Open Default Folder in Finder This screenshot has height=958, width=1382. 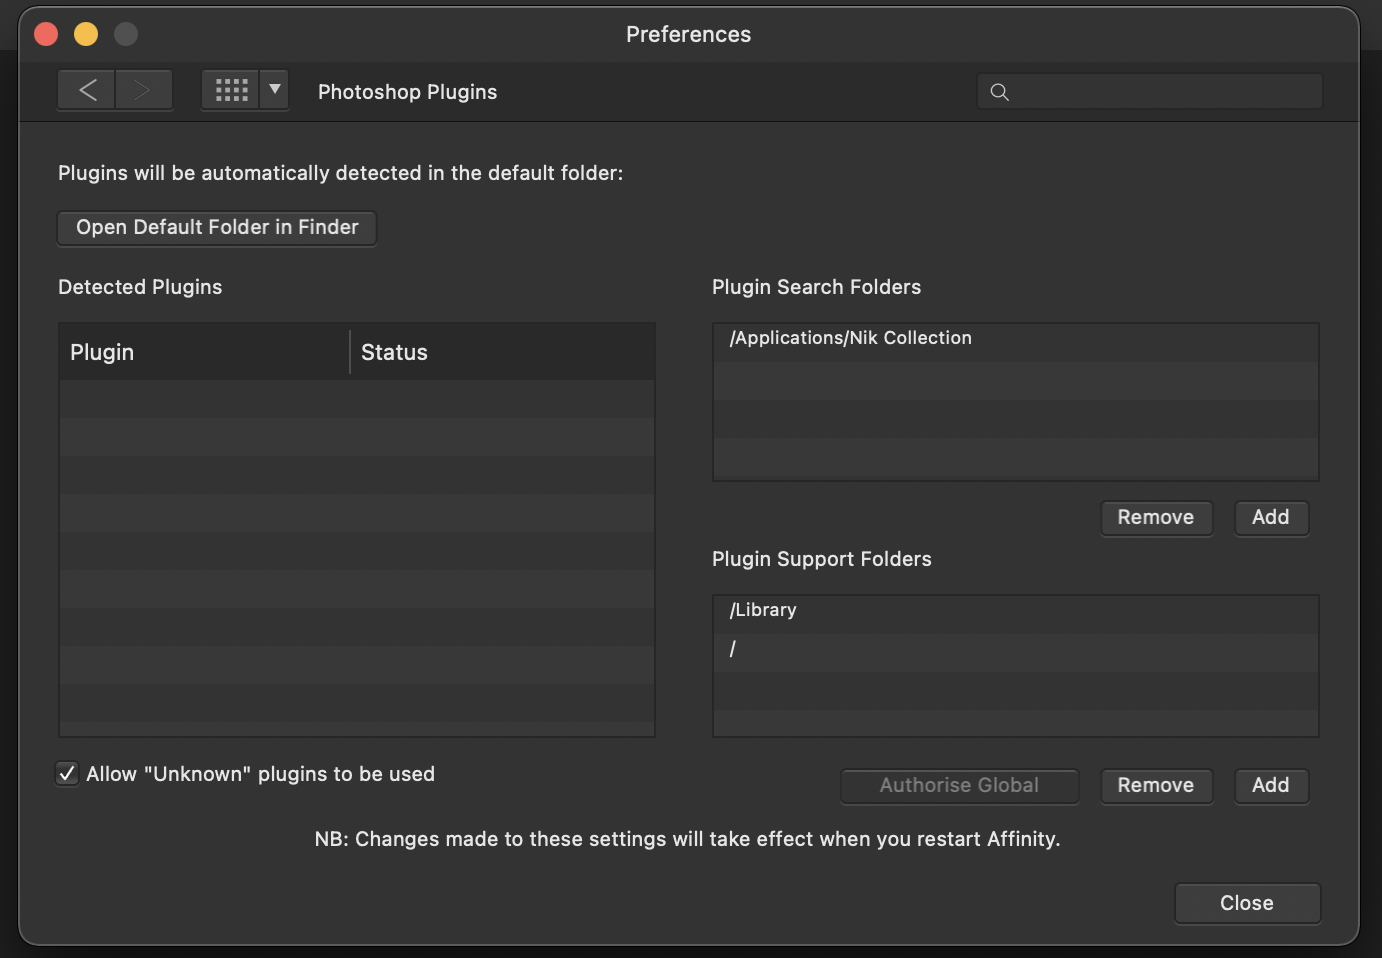coord(217,227)
